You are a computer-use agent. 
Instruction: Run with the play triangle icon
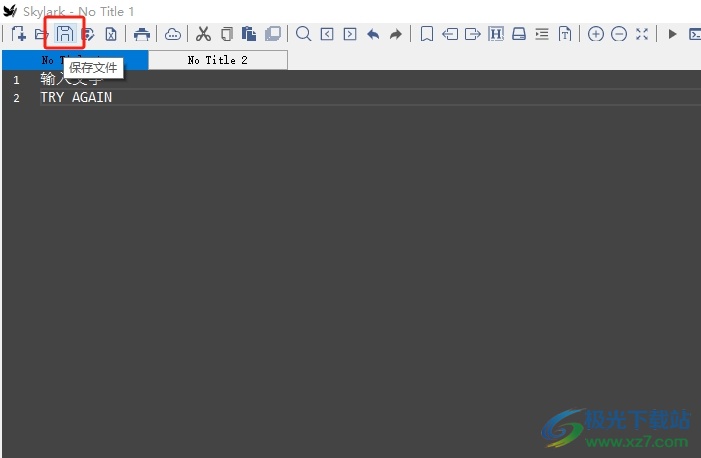(x=672, y=34)
